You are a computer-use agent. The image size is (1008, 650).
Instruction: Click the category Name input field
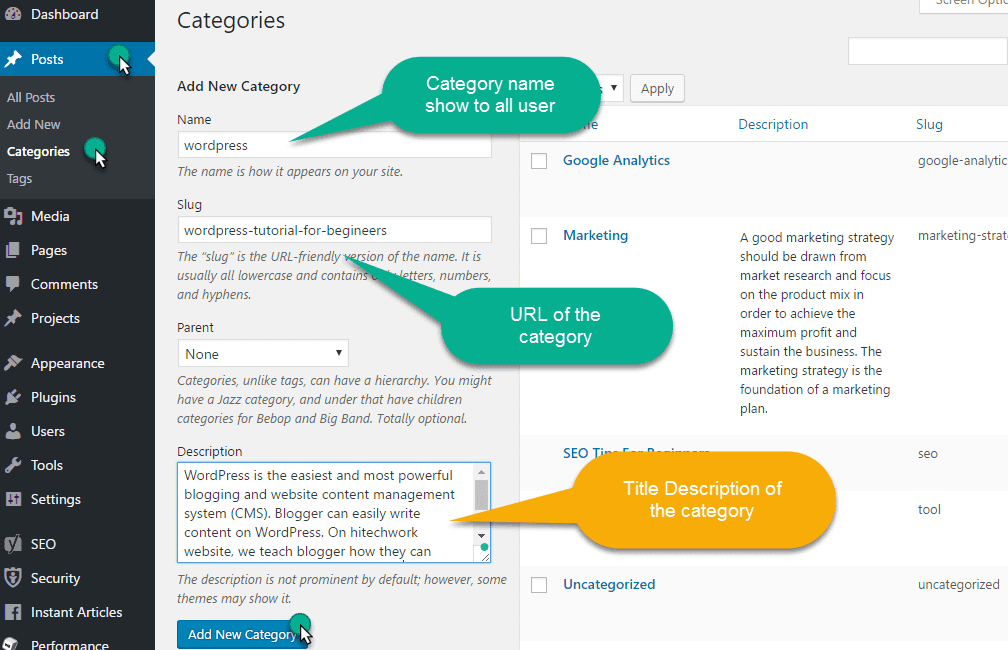(x=334, y=145)
